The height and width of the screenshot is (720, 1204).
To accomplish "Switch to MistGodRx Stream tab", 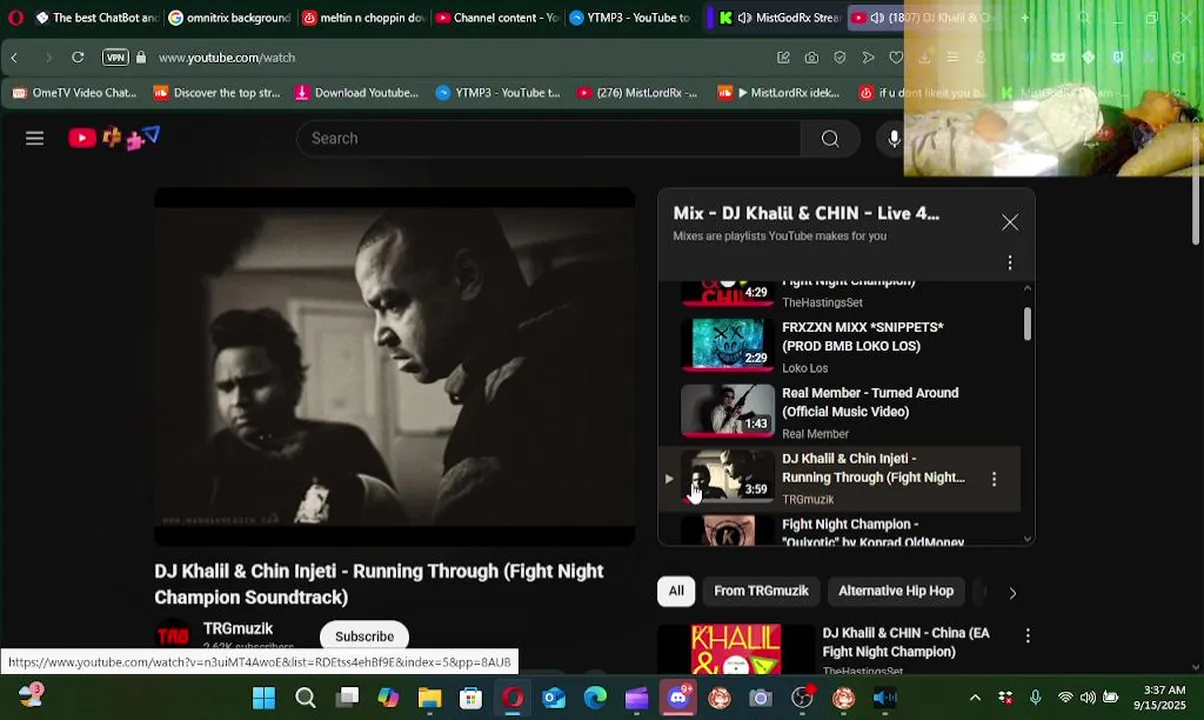I will [779, 17].
